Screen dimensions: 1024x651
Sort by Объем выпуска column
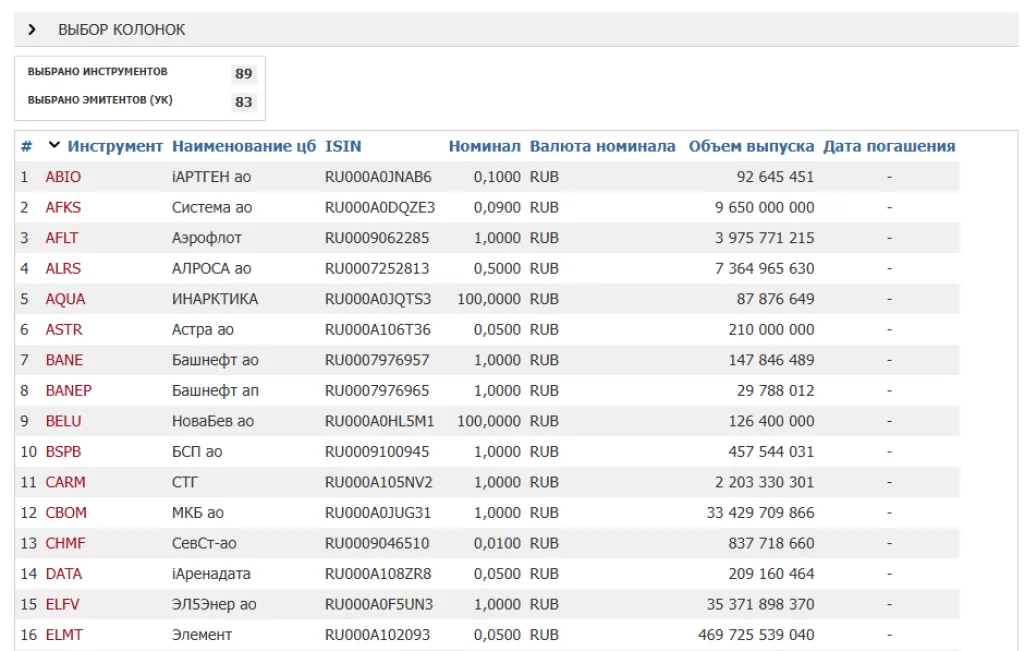751,146
